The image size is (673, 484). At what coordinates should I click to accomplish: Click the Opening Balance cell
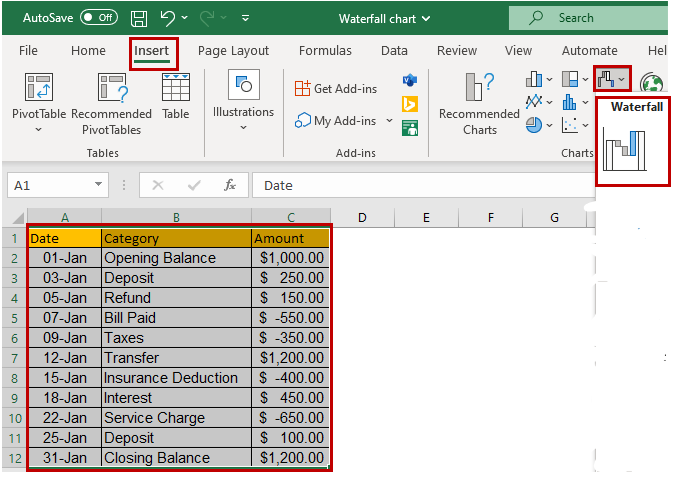coord(176,258)
